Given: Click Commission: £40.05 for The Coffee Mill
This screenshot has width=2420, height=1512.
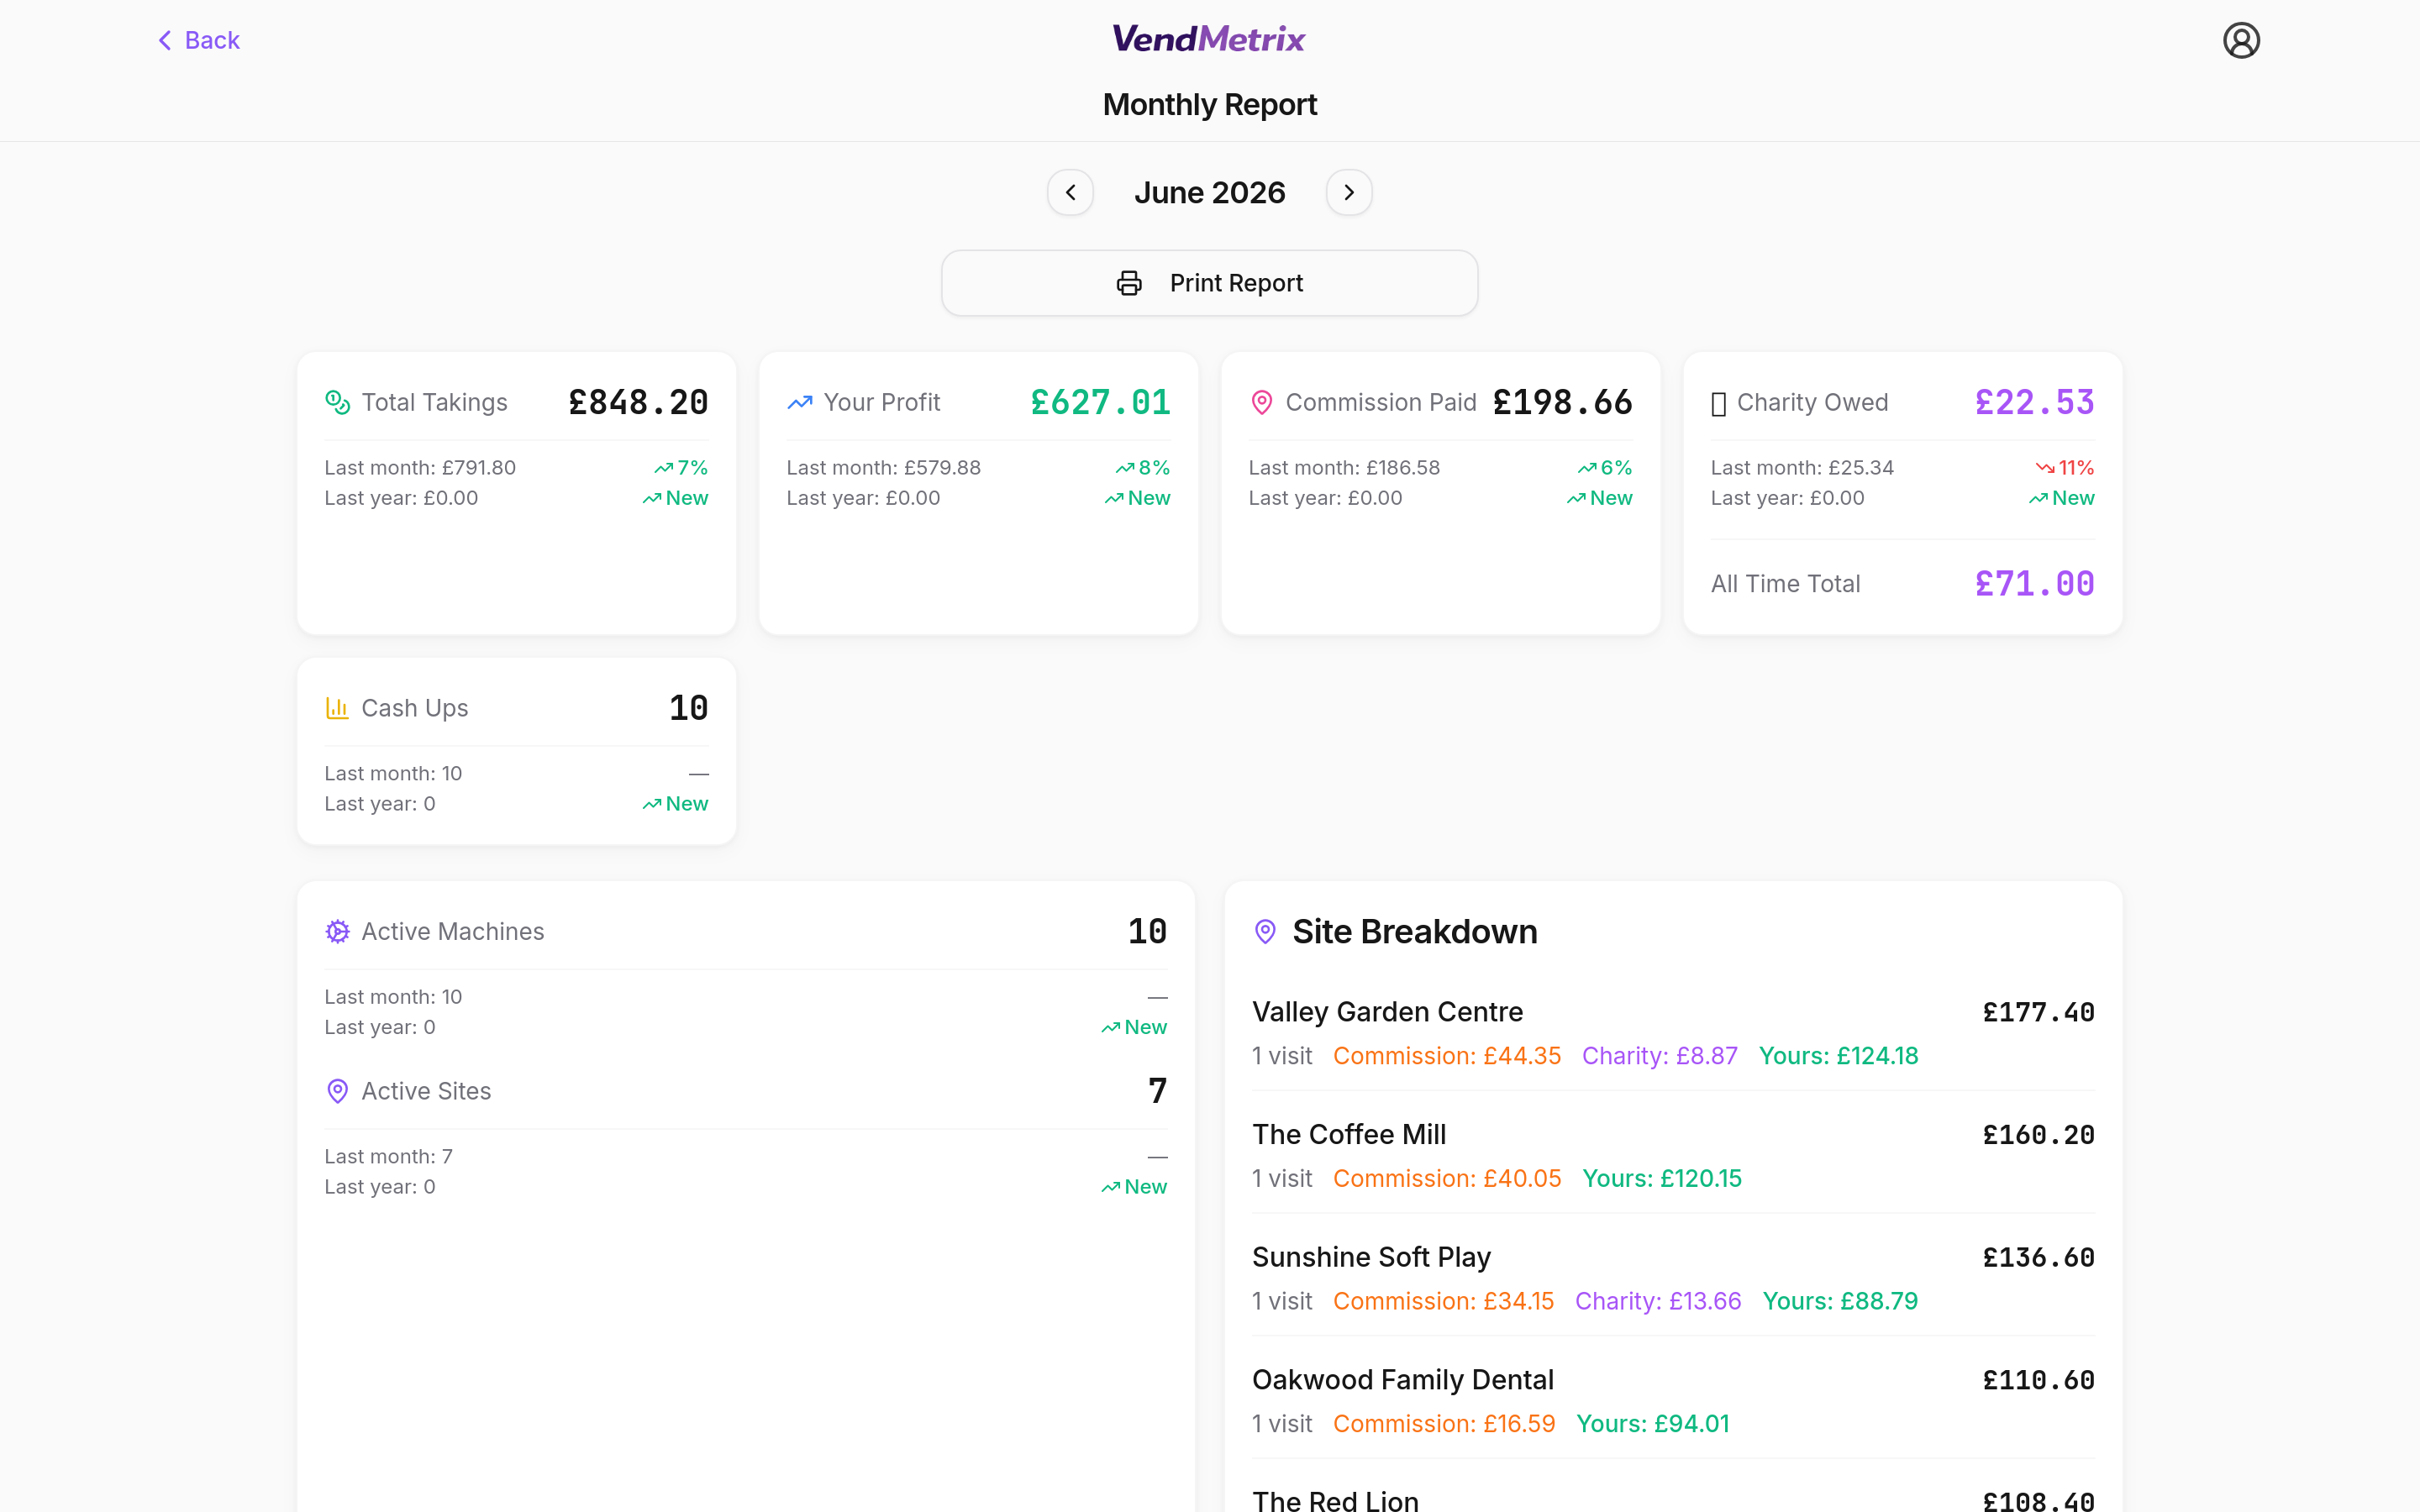Looking at the screenshot, I should [x=1446, y=1179].
